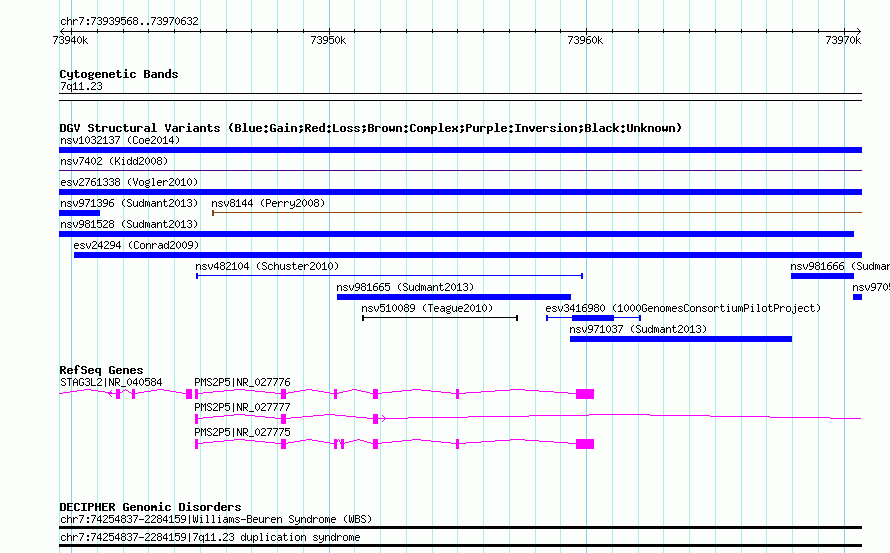Open the esv2761338 (Vogler2010) variant label
This screenshot has height=553, width=890.
pos(129,182)
